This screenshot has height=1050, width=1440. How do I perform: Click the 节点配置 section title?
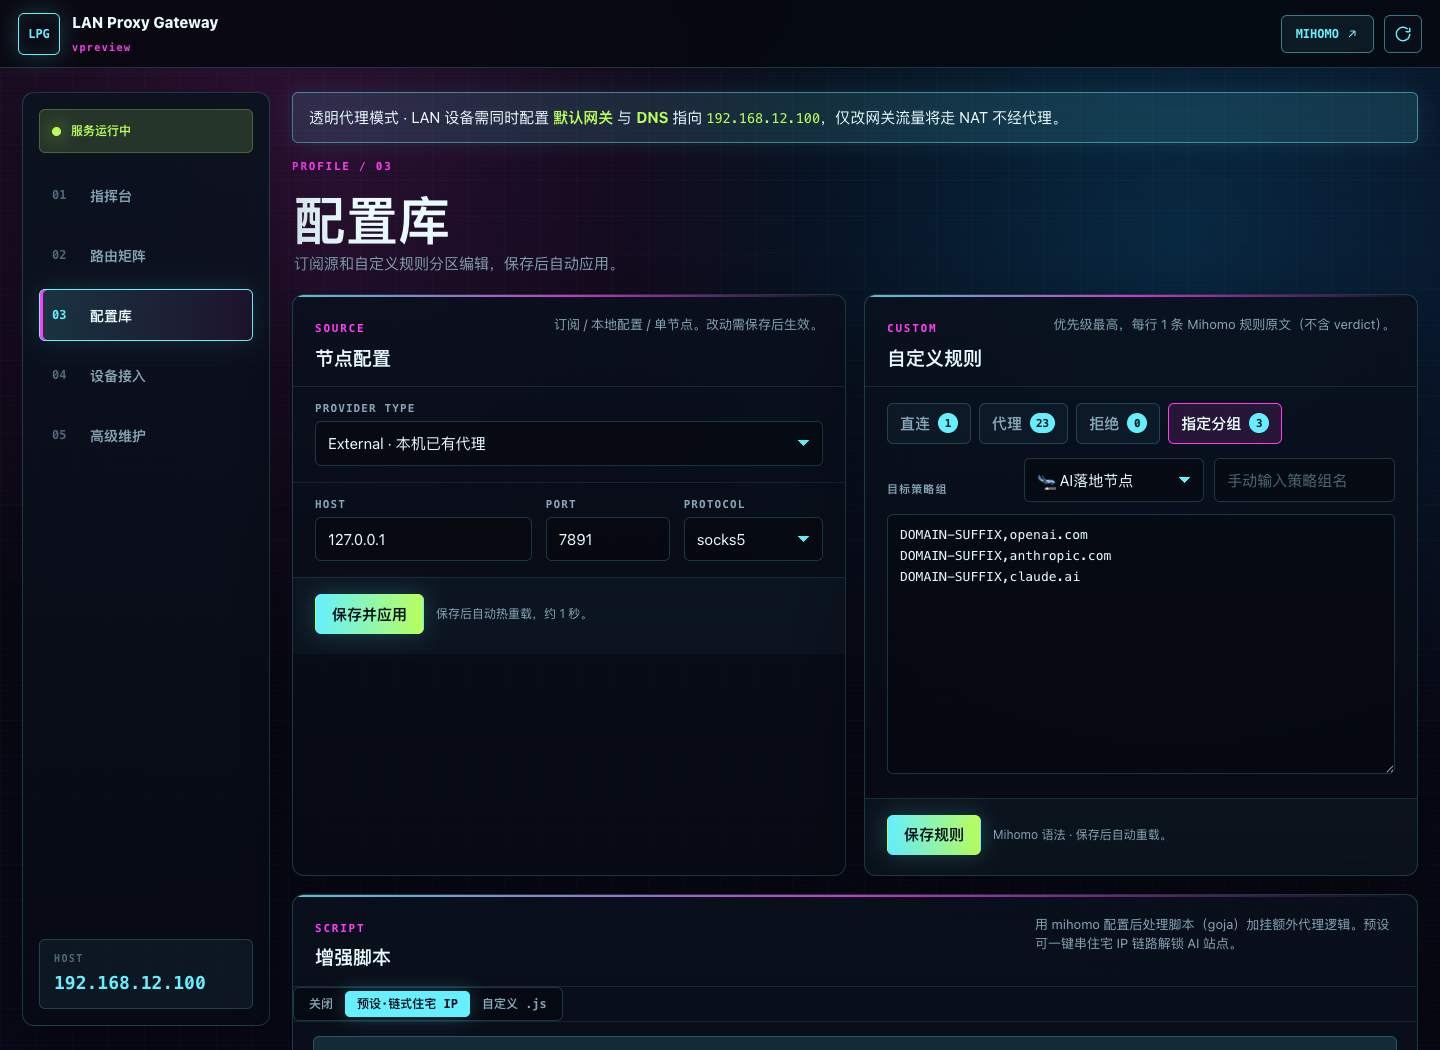(353, 358)
